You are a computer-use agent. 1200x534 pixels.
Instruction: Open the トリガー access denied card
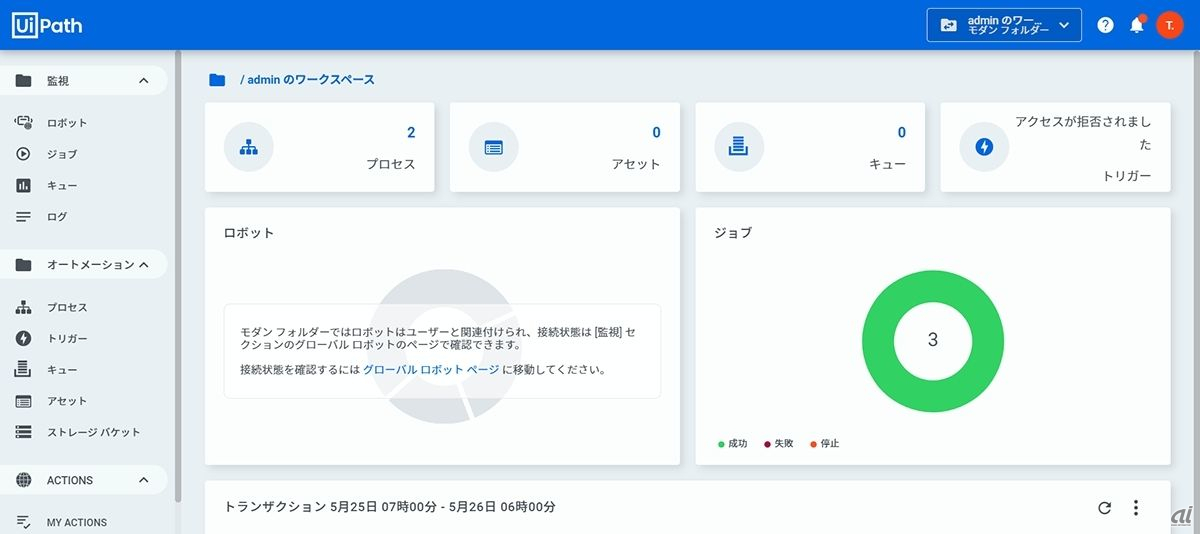coord(1055,147)
